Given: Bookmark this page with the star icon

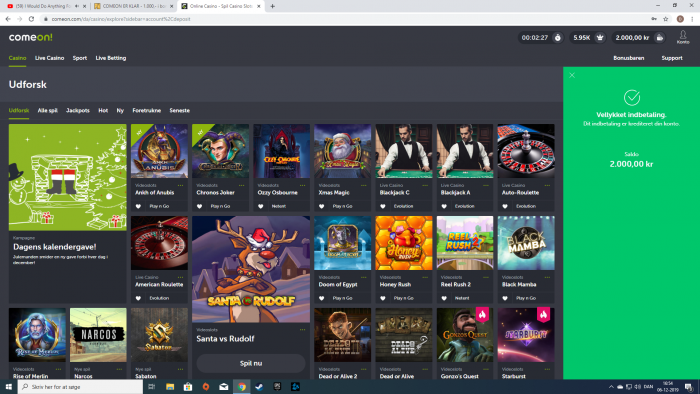Looking at the screenshot, I should point(666,19).
